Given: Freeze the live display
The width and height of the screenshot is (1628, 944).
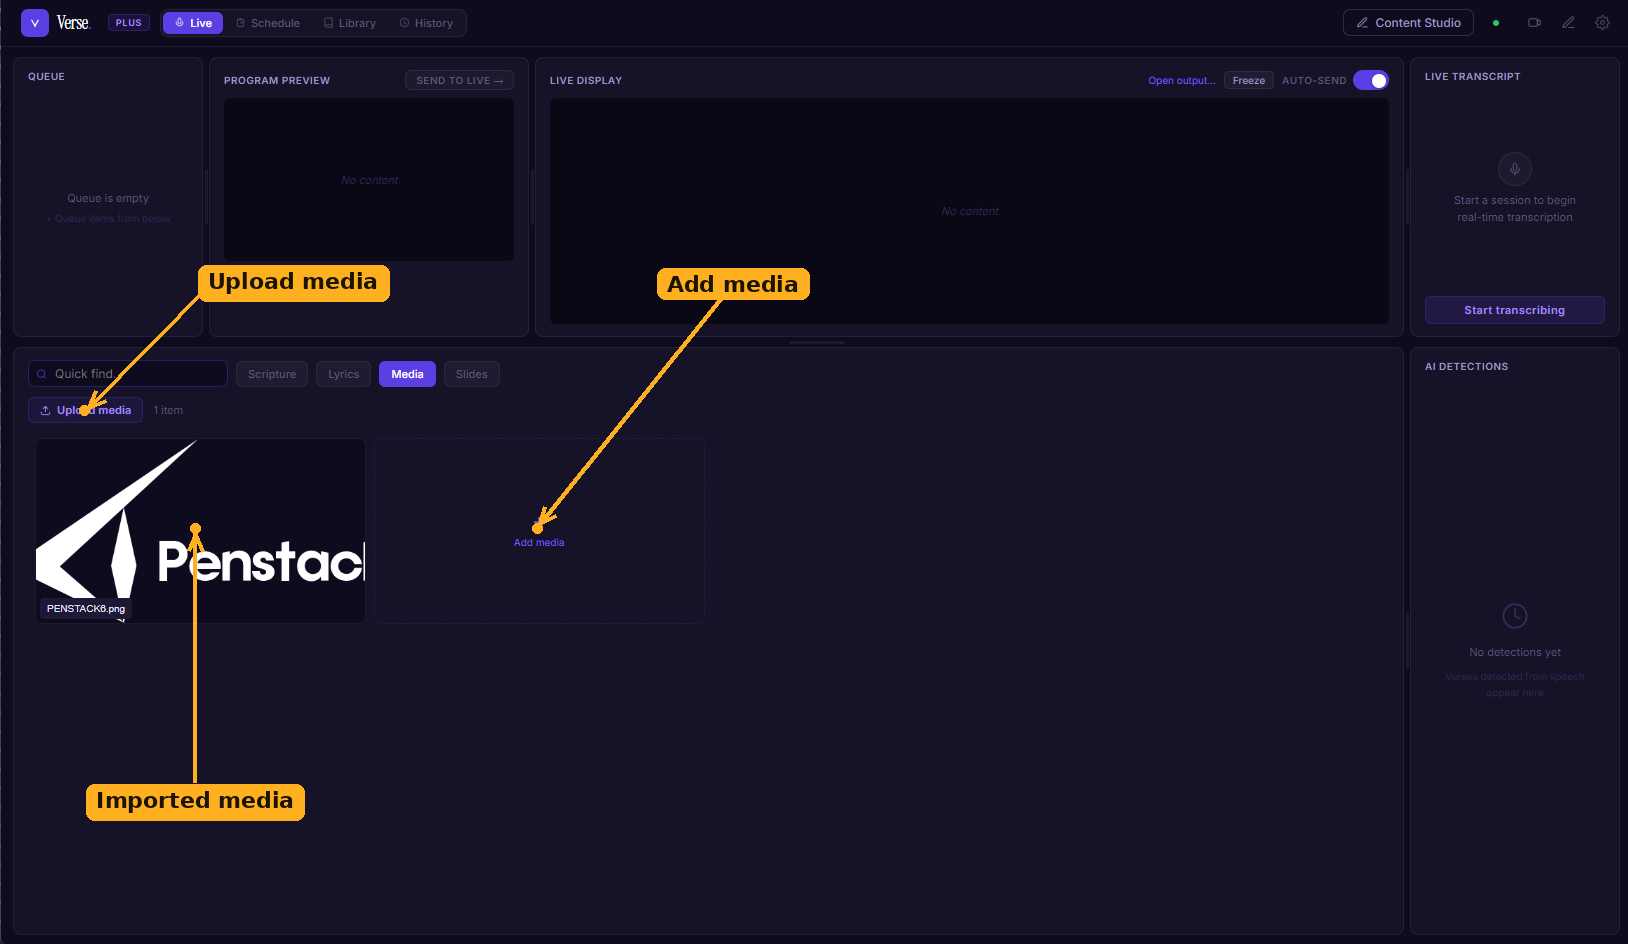Looking at the screenshot, I should click(x=1248, y=81).
